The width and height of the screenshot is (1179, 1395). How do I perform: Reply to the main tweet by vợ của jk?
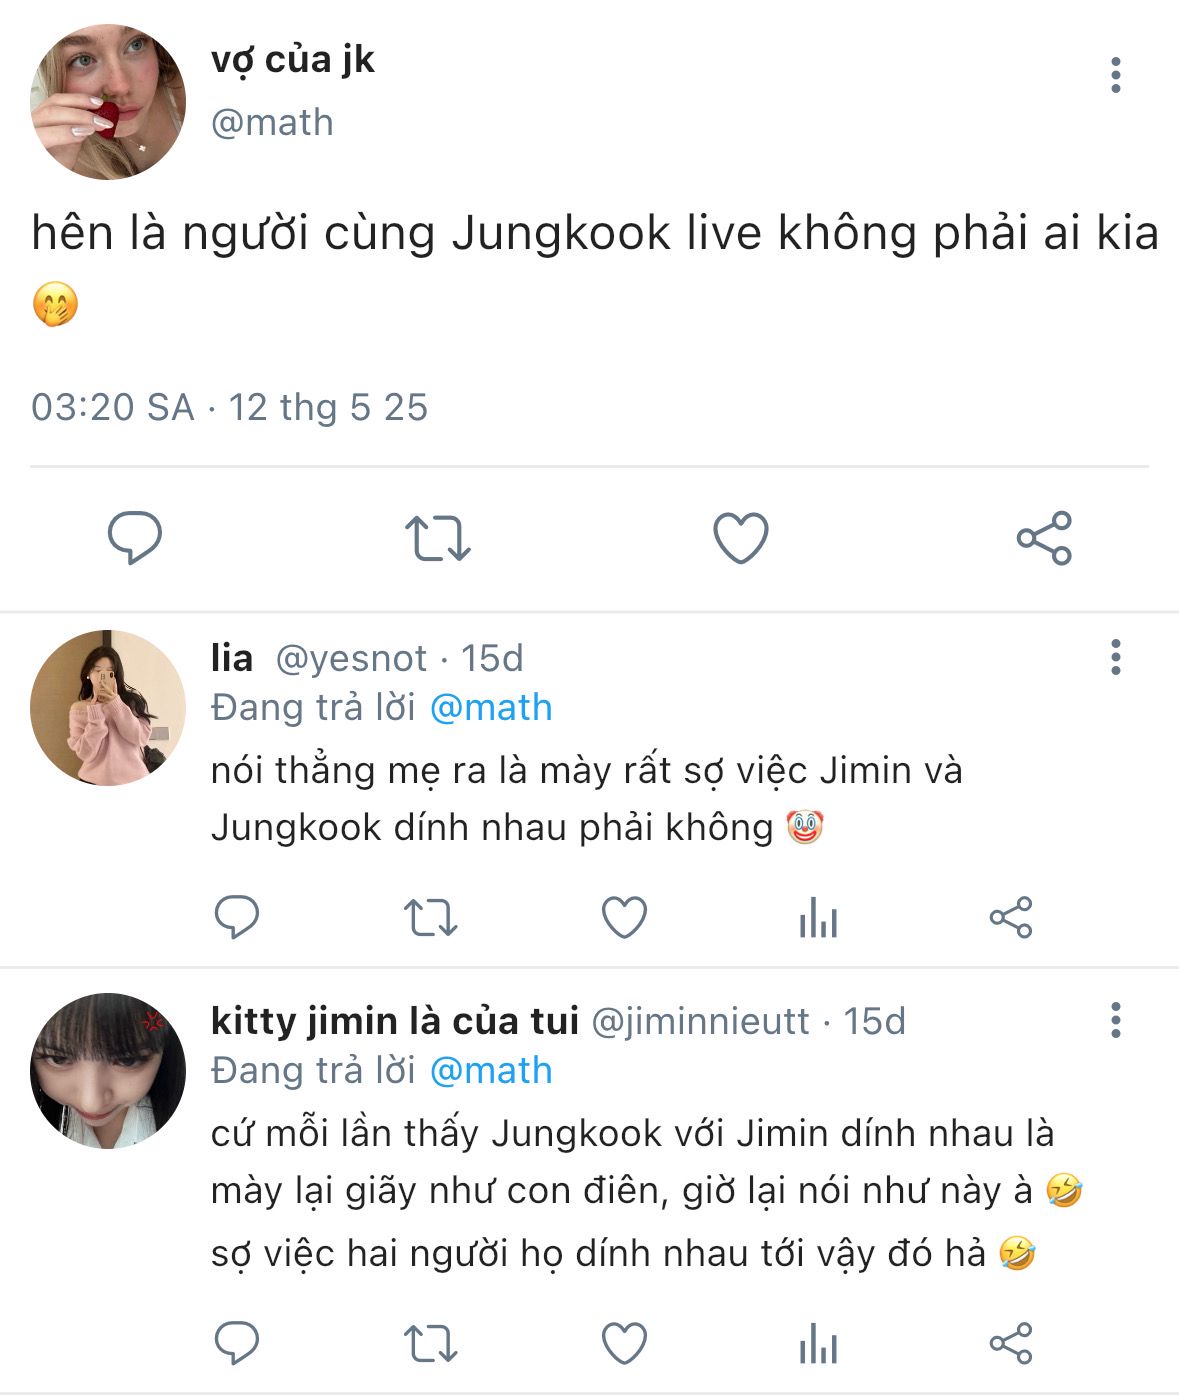coord(135,538)
